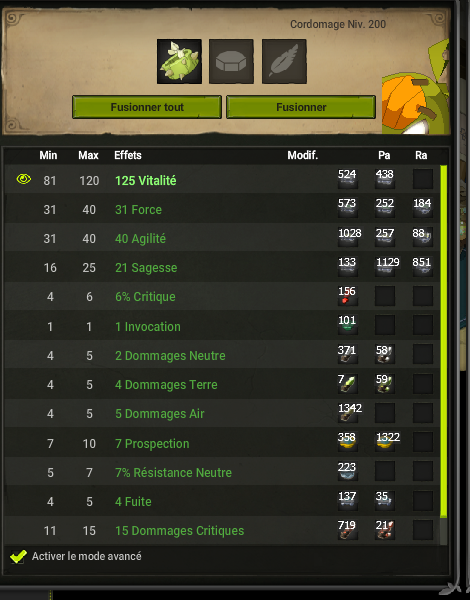Image resolution: width=470 pixels, height=600 pixels.
Task: Select the green spiked item slot
Action: pyautogui.click(x=179, y=61)
